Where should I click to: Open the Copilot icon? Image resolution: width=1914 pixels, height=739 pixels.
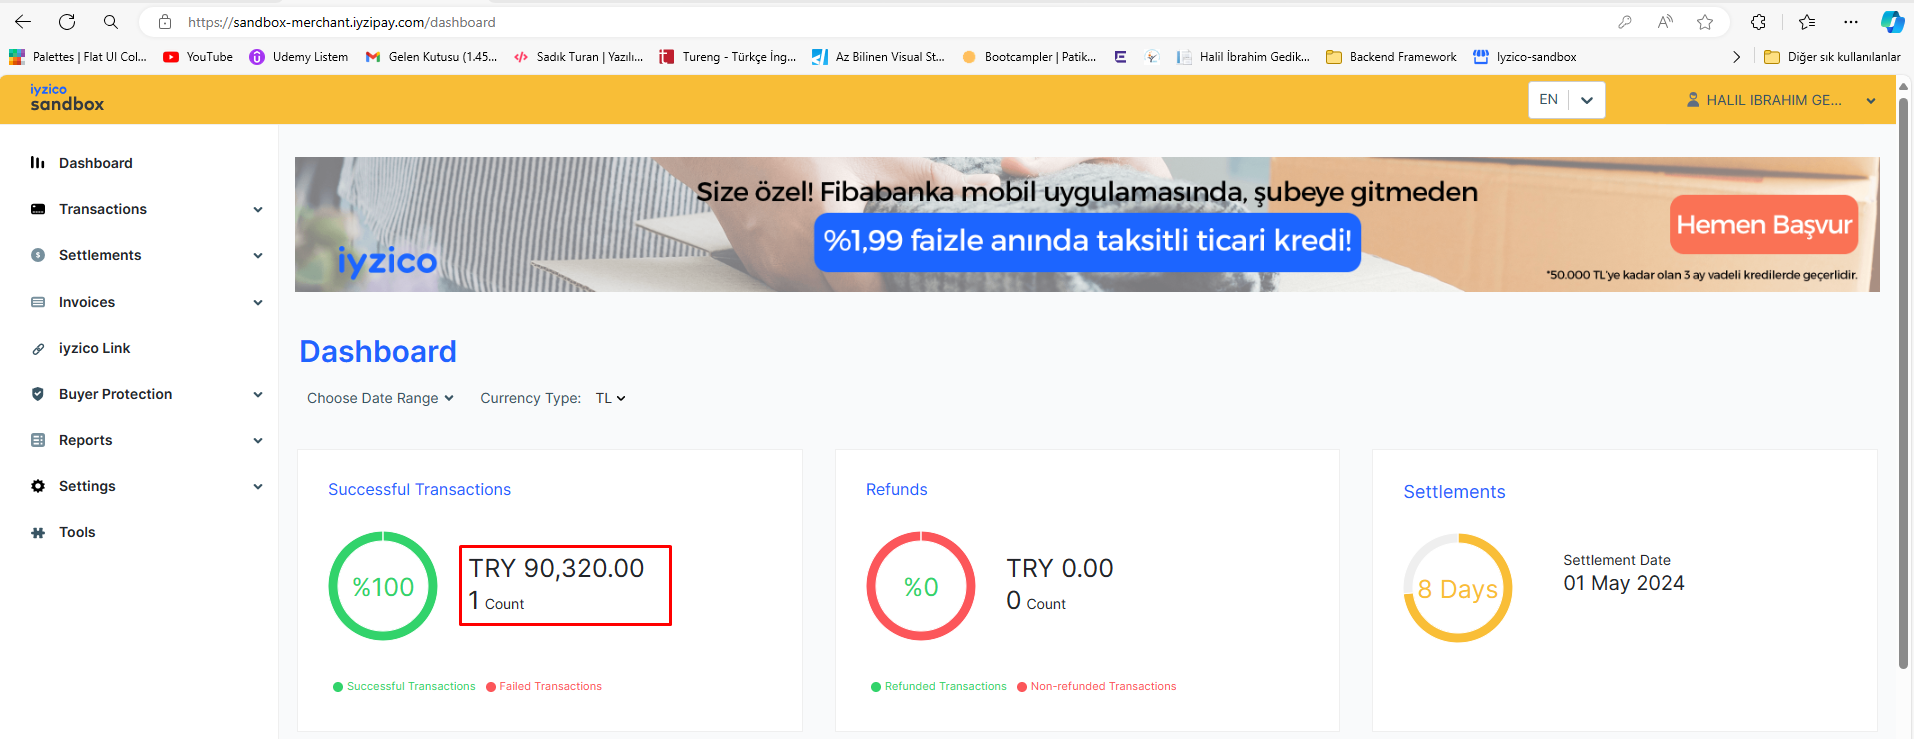1892,22
